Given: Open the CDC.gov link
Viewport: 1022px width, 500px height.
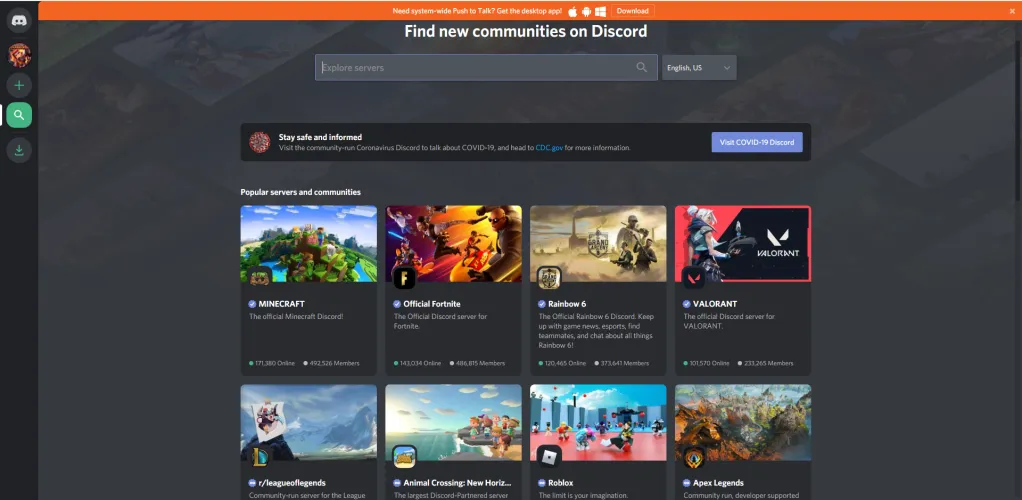Looking at the screenshot, I should tap(549, 148).
